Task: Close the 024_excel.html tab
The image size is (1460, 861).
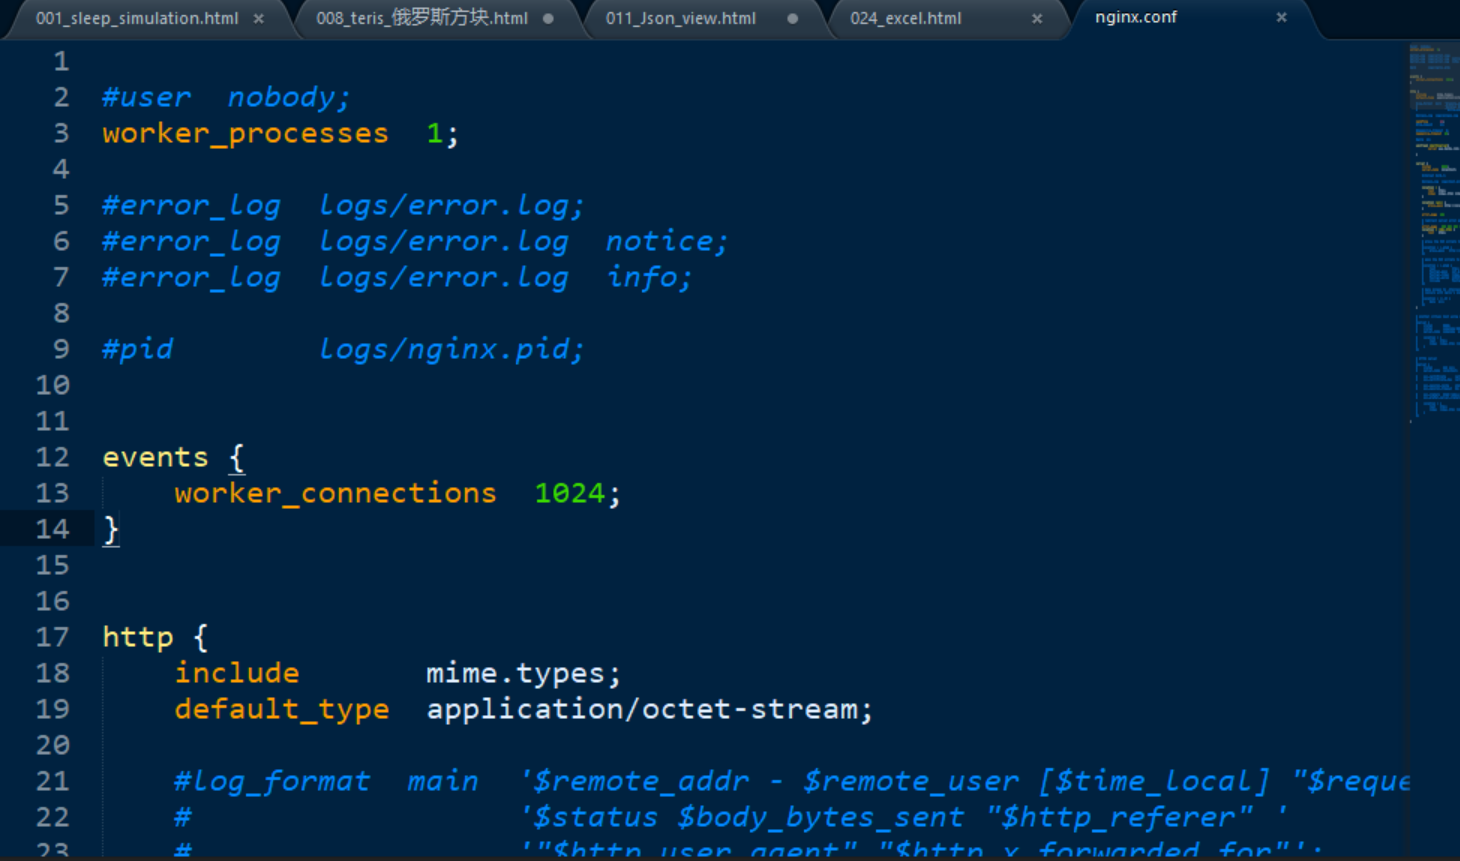Action: [1037, 18]
